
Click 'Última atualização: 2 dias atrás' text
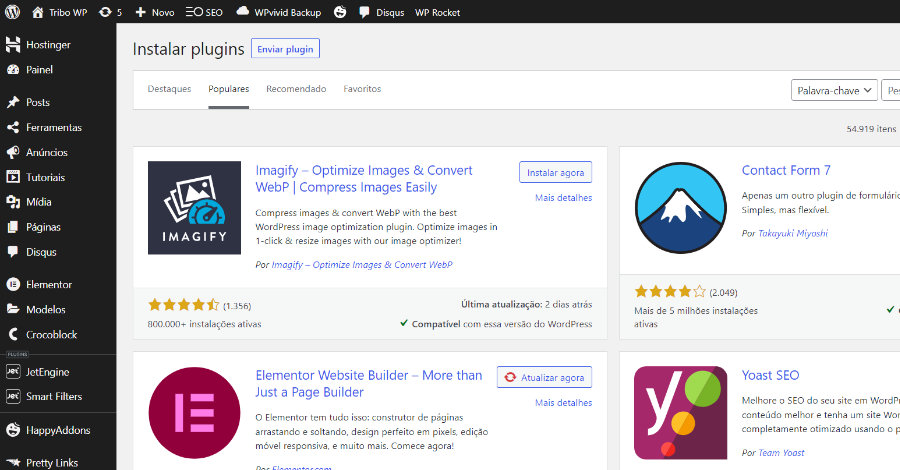(526, 304)
